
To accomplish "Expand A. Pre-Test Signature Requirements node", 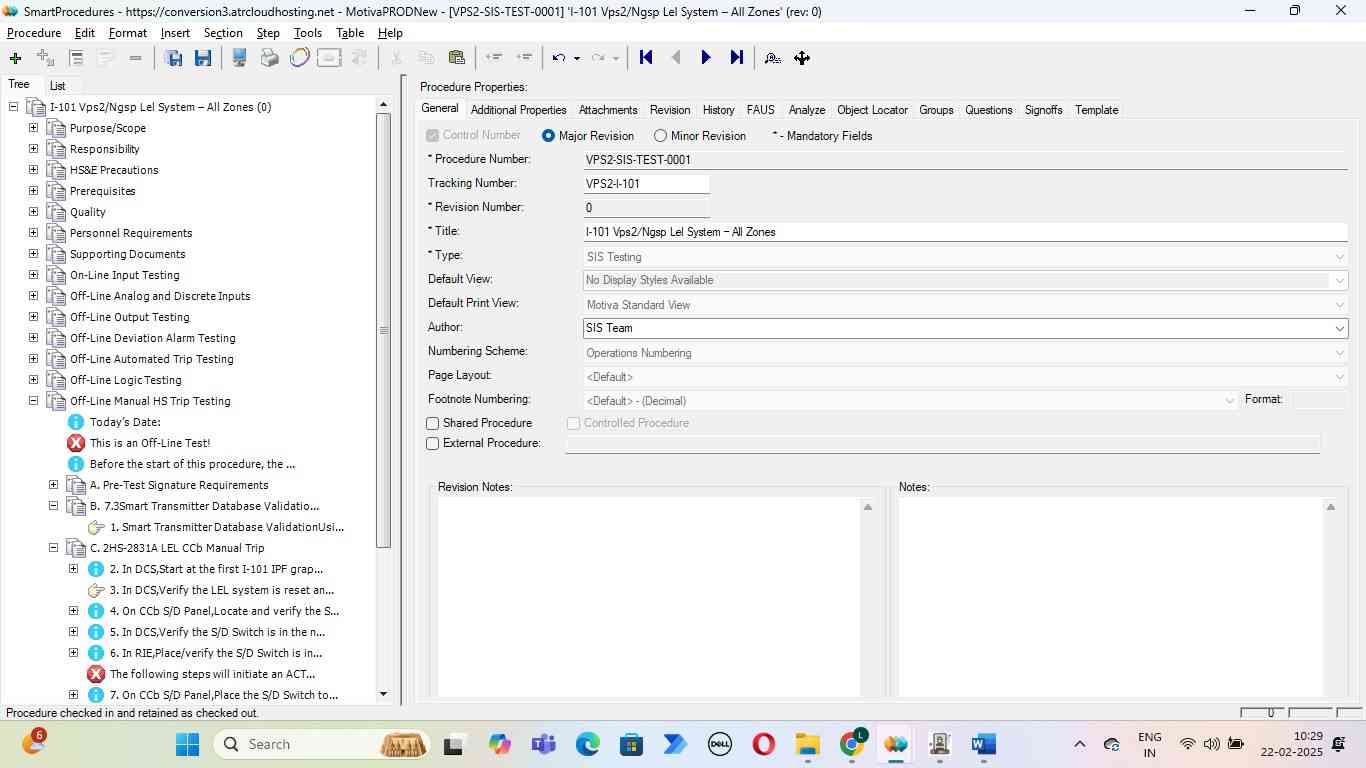I will (x=54, y=485).
